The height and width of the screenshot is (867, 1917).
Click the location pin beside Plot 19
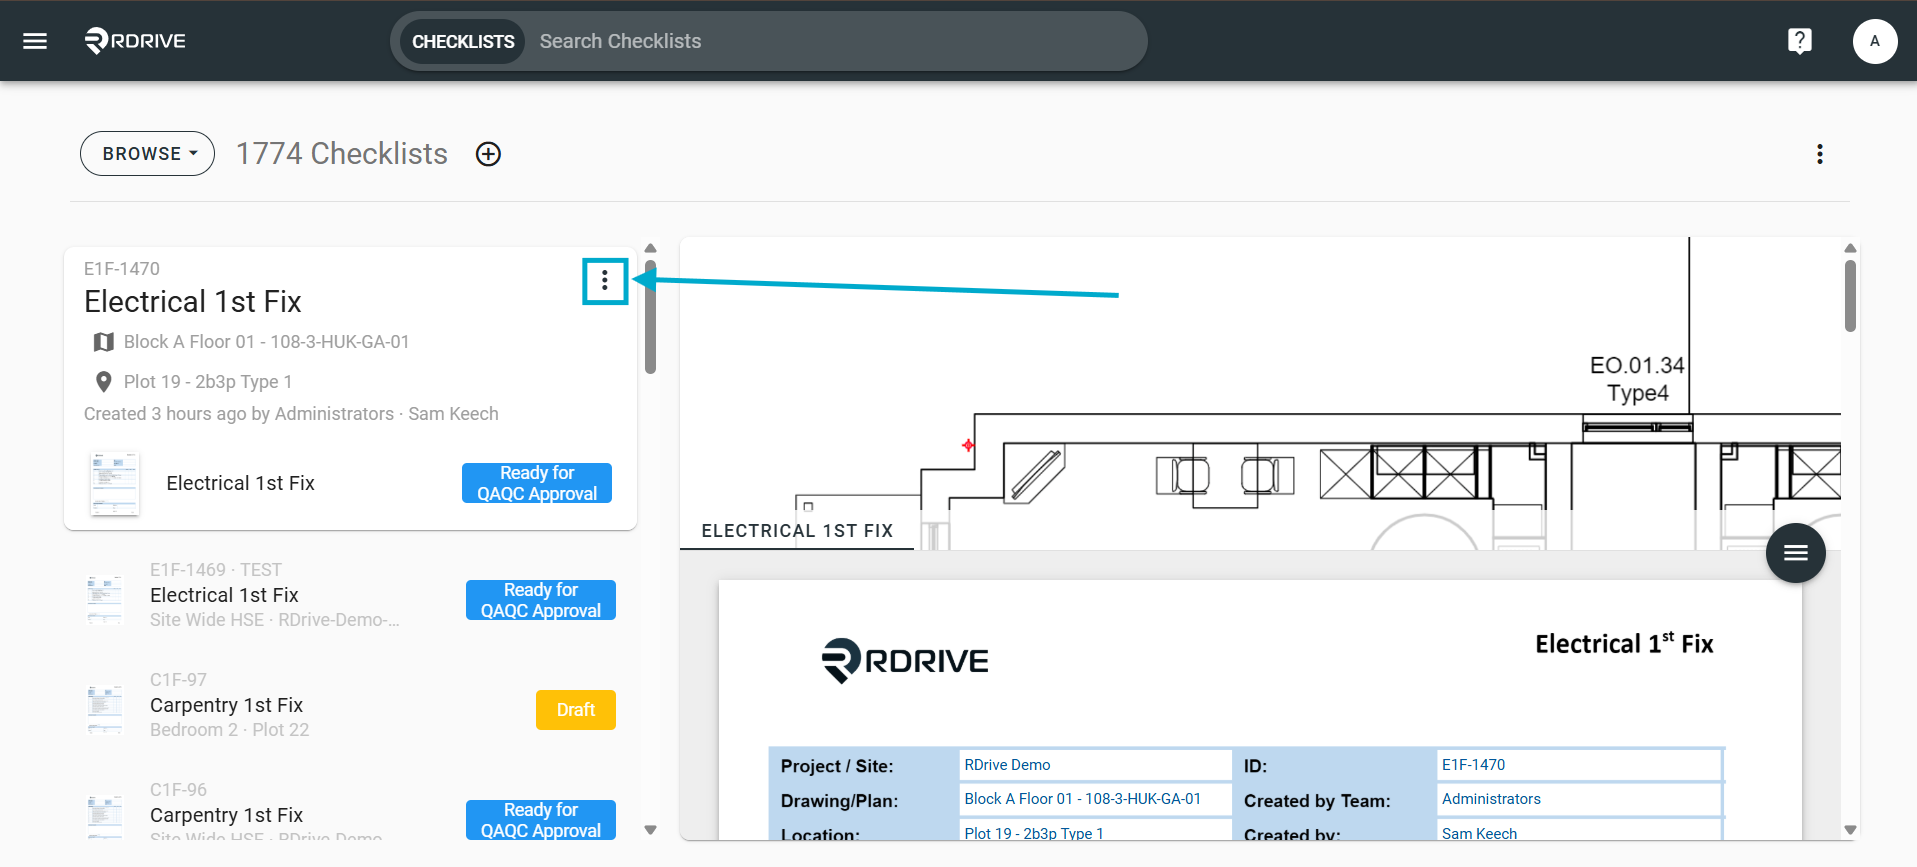[x=103, y=382]
